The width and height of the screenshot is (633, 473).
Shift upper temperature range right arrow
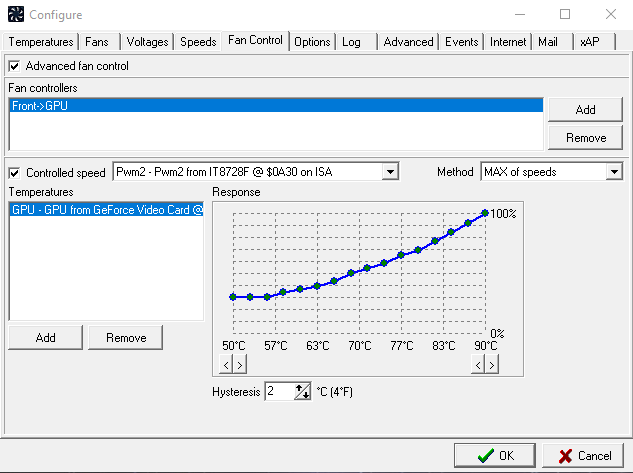(492, 365)
